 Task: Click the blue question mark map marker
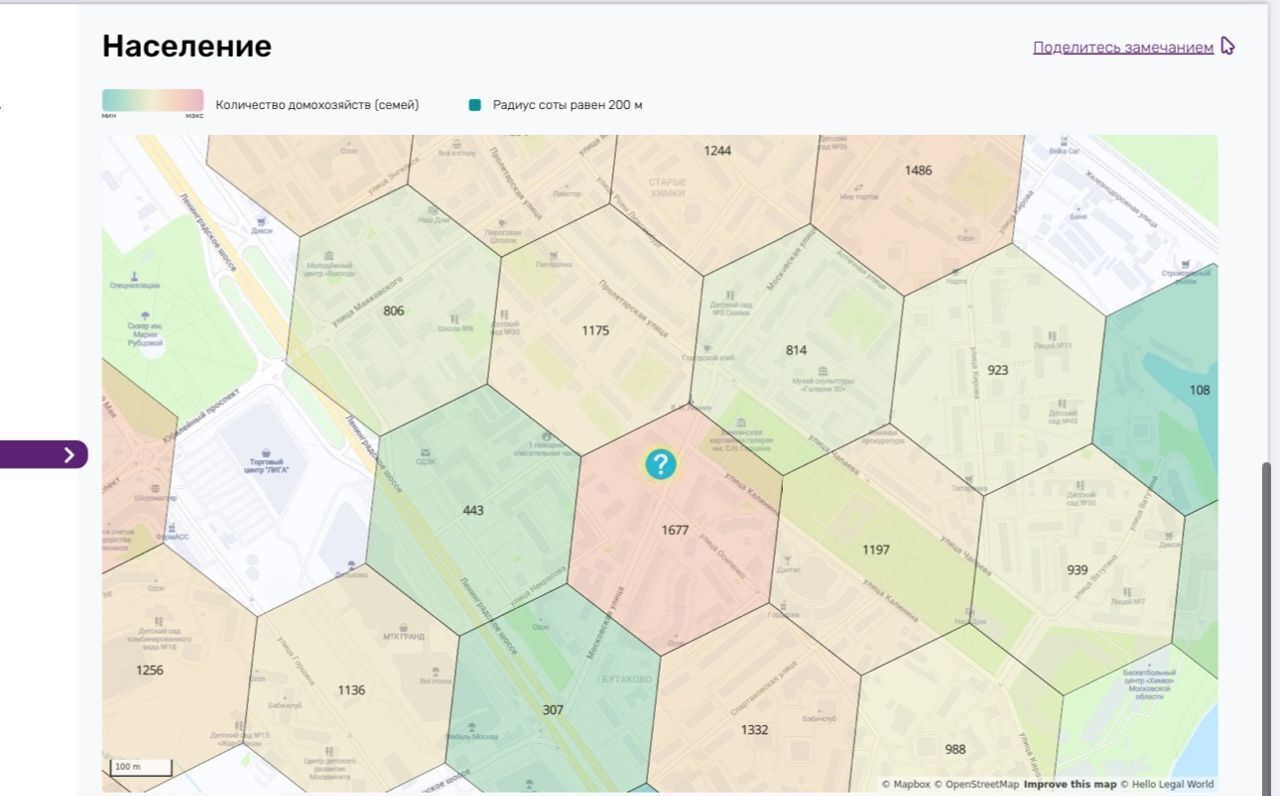[x=660, y=464]
